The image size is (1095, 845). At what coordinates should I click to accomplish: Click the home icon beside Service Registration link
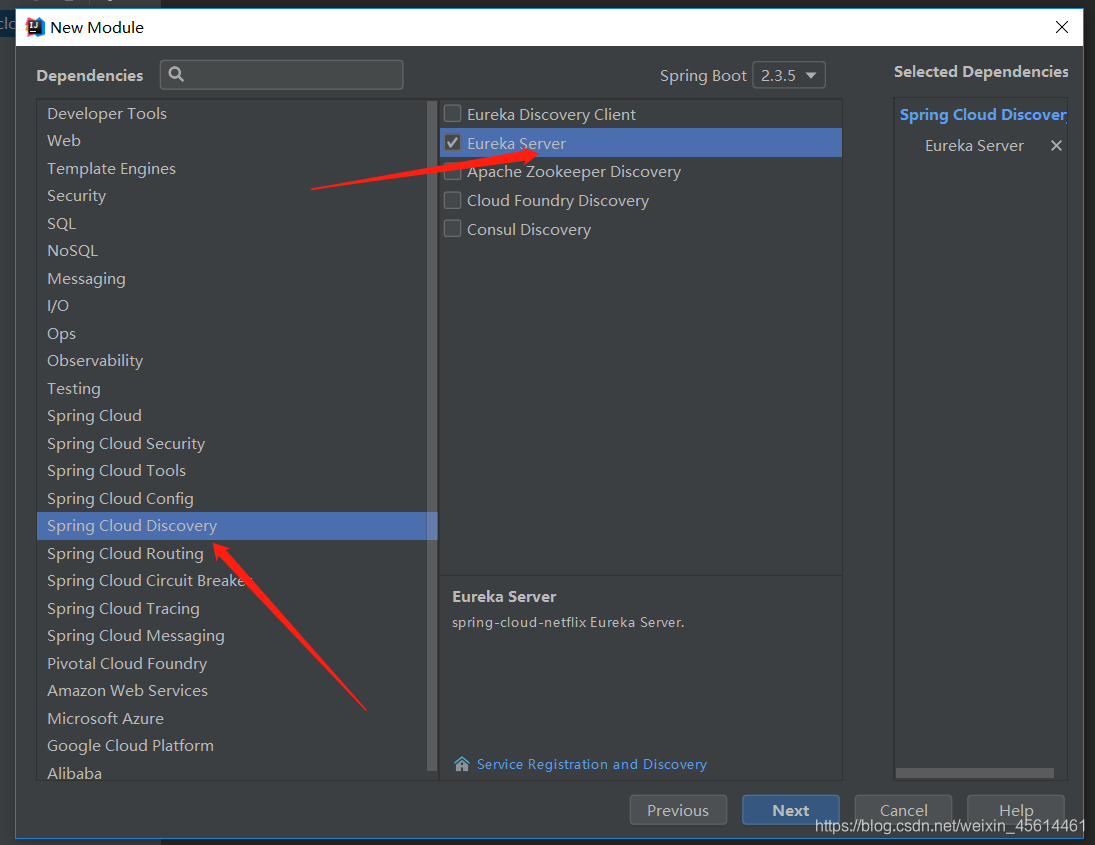coord(462,764)
